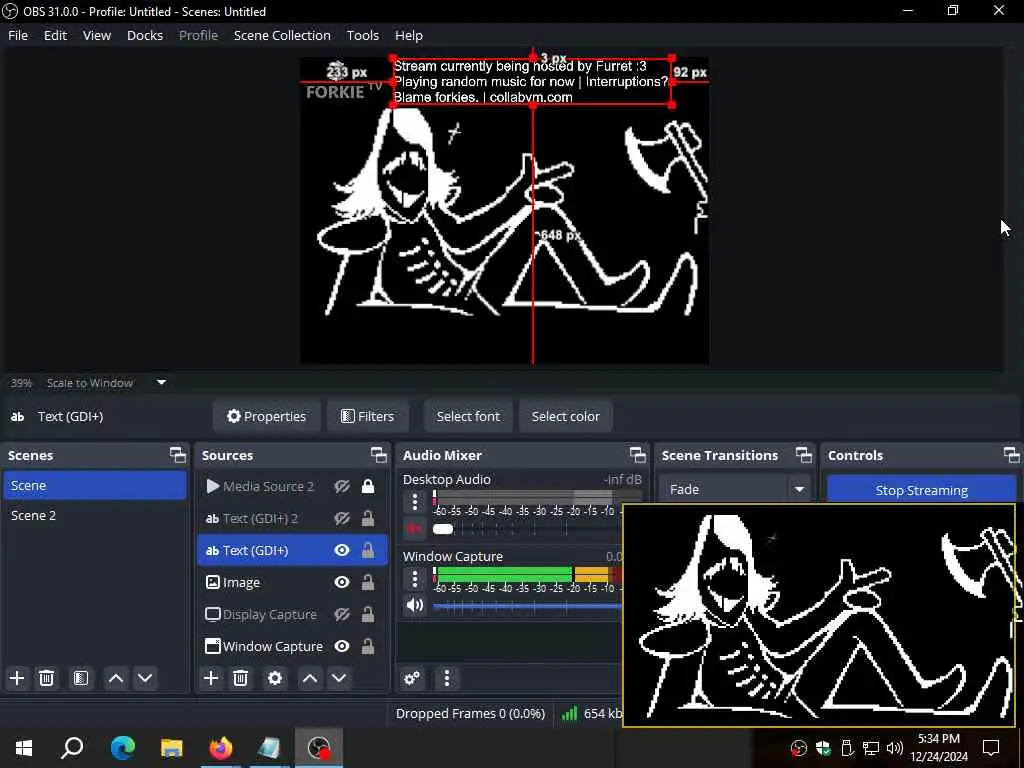
Task: Open scene filters icon in Scenes dock
Action: click(81, 678)
